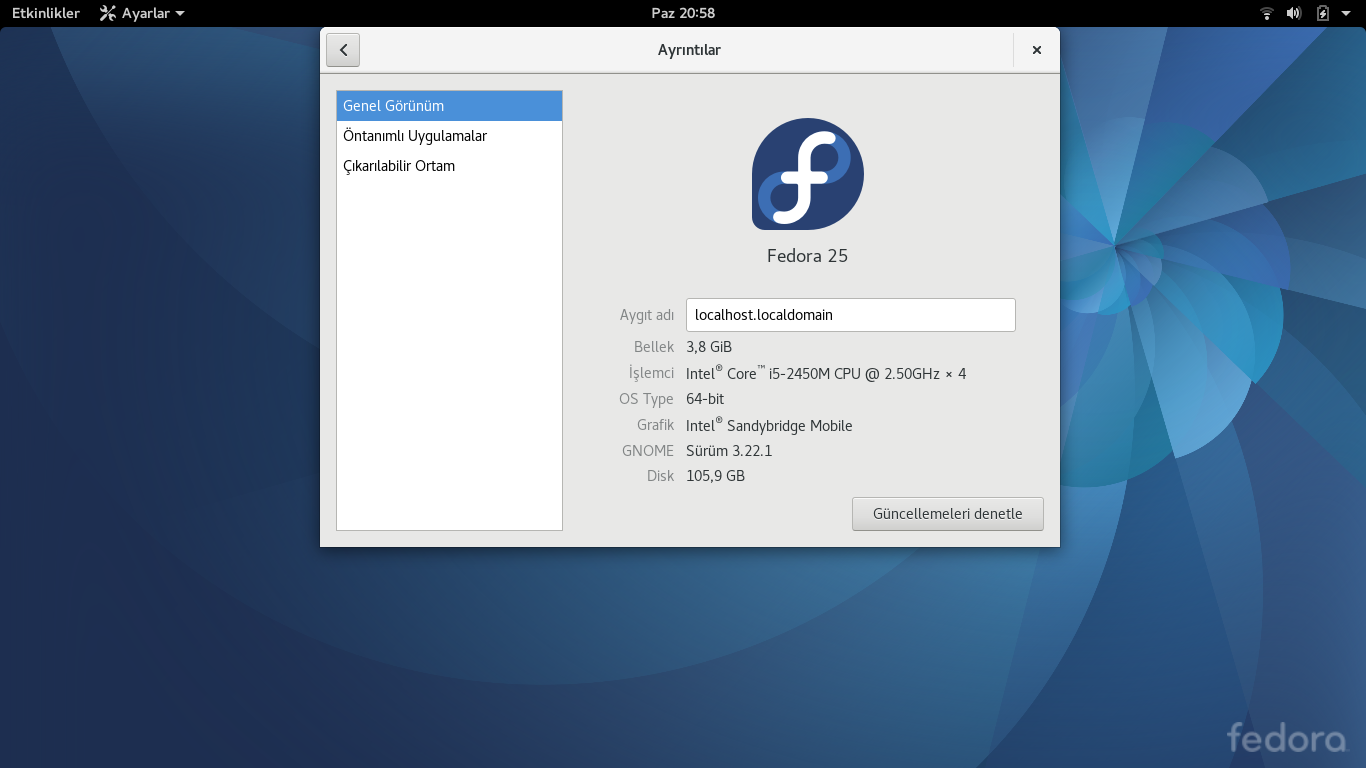Open the Wi-Fi status icon
1366x768 pixels.
click(1267, 13)
